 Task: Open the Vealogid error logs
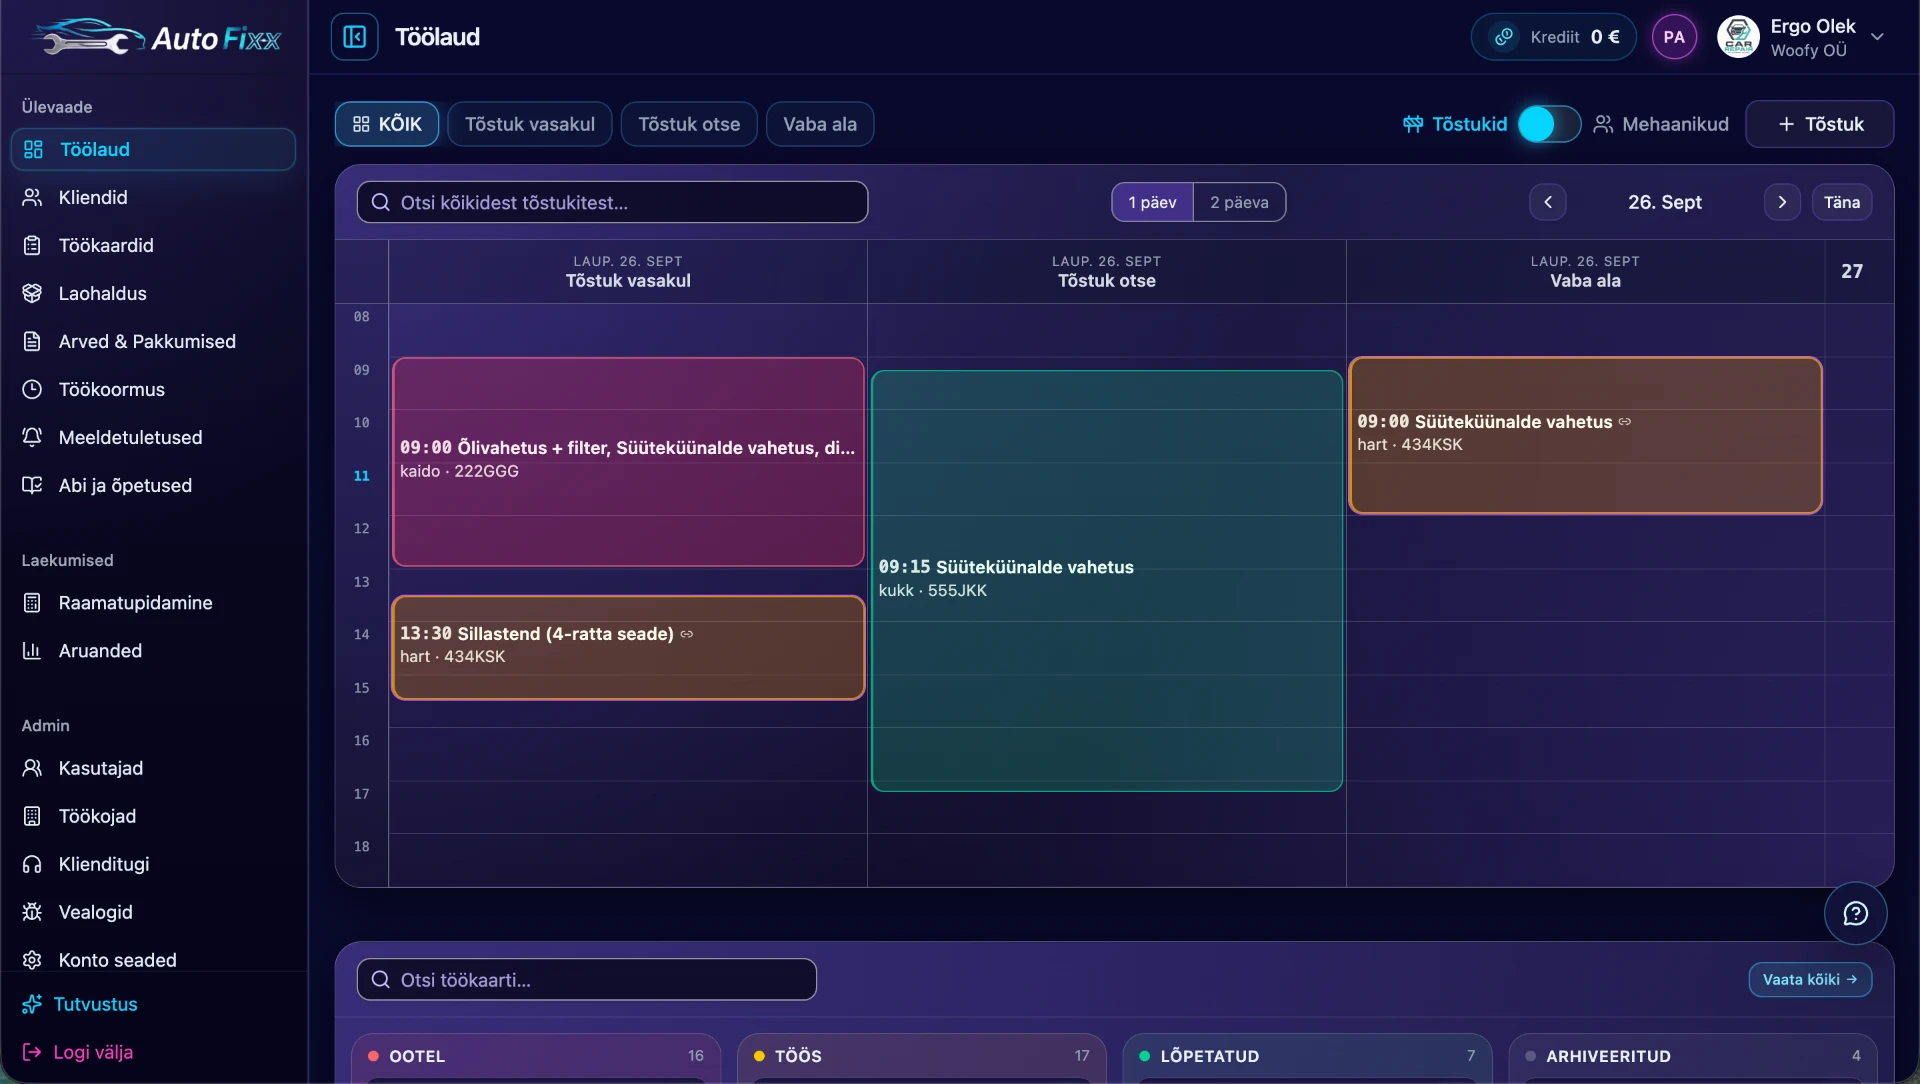[x=153, y=912]
